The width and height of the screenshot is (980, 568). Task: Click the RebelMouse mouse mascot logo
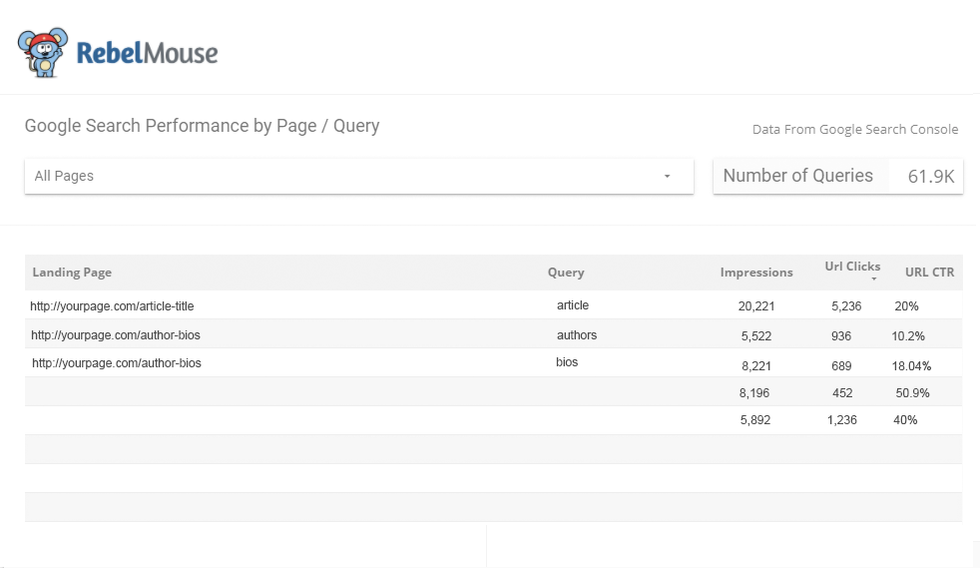tap(43, 52)
